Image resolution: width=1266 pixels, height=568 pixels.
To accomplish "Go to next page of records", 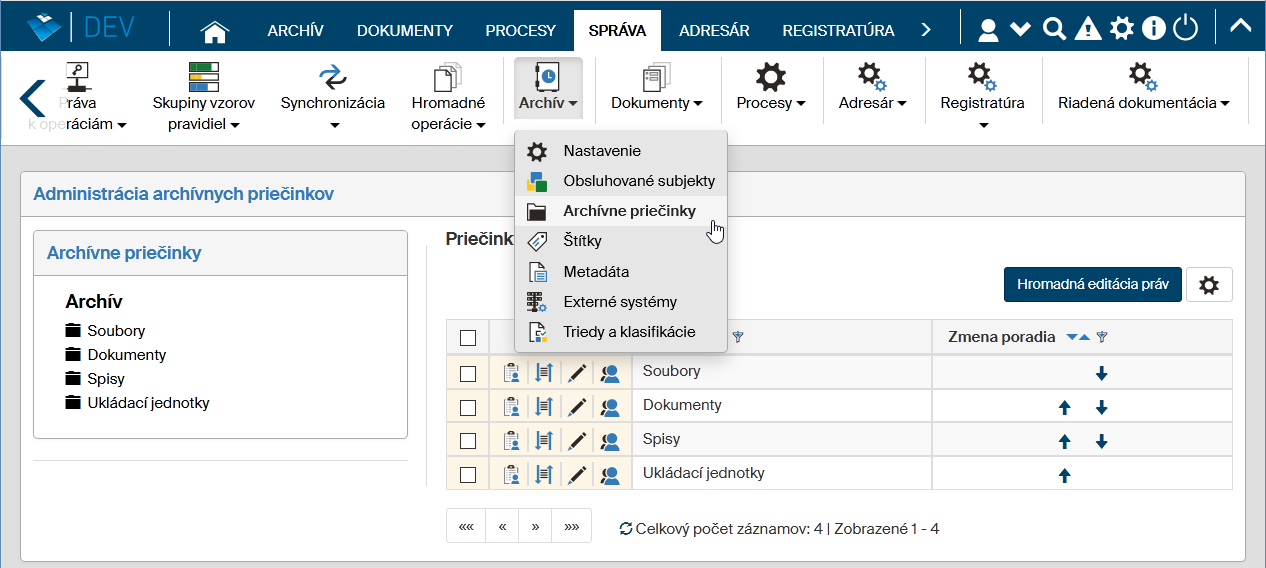I will tap(536, 526).
